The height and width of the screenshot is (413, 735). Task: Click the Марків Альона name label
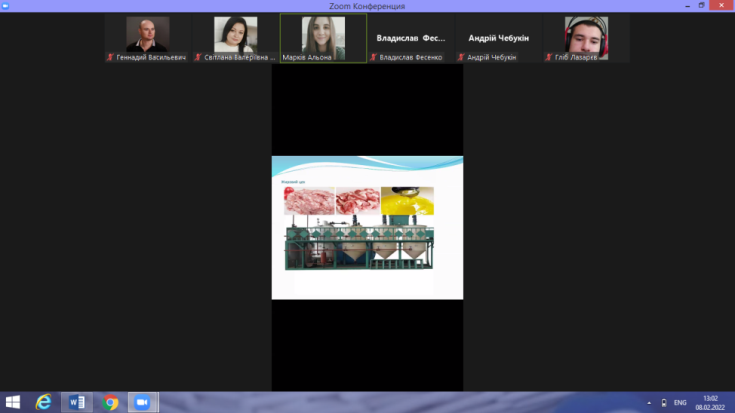307,57
